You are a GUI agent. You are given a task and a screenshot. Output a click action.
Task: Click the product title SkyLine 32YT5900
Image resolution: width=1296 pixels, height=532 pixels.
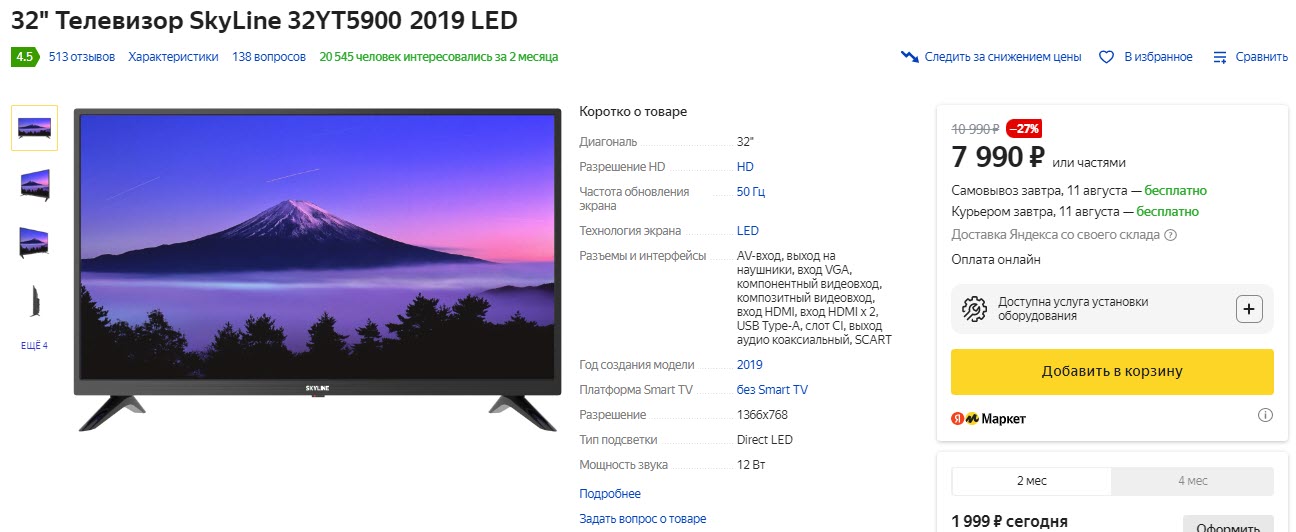(264, 19)
